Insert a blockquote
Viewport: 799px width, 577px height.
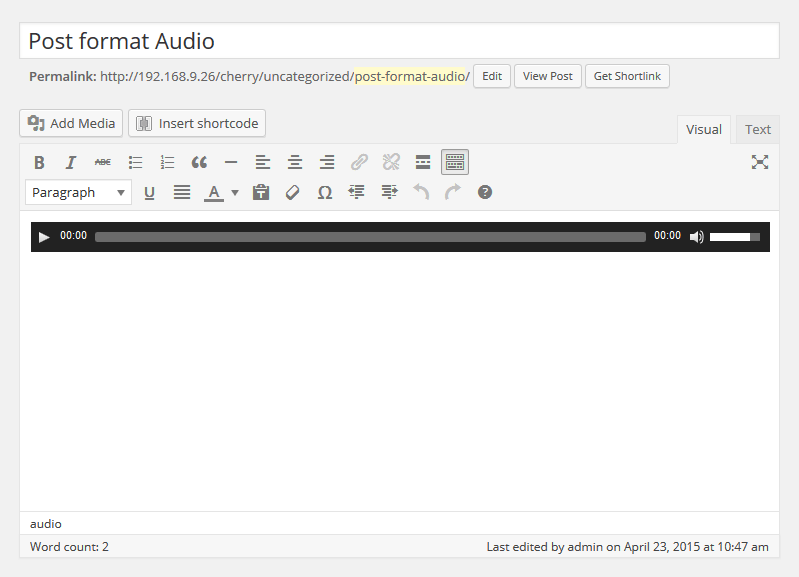pos(199,162)
